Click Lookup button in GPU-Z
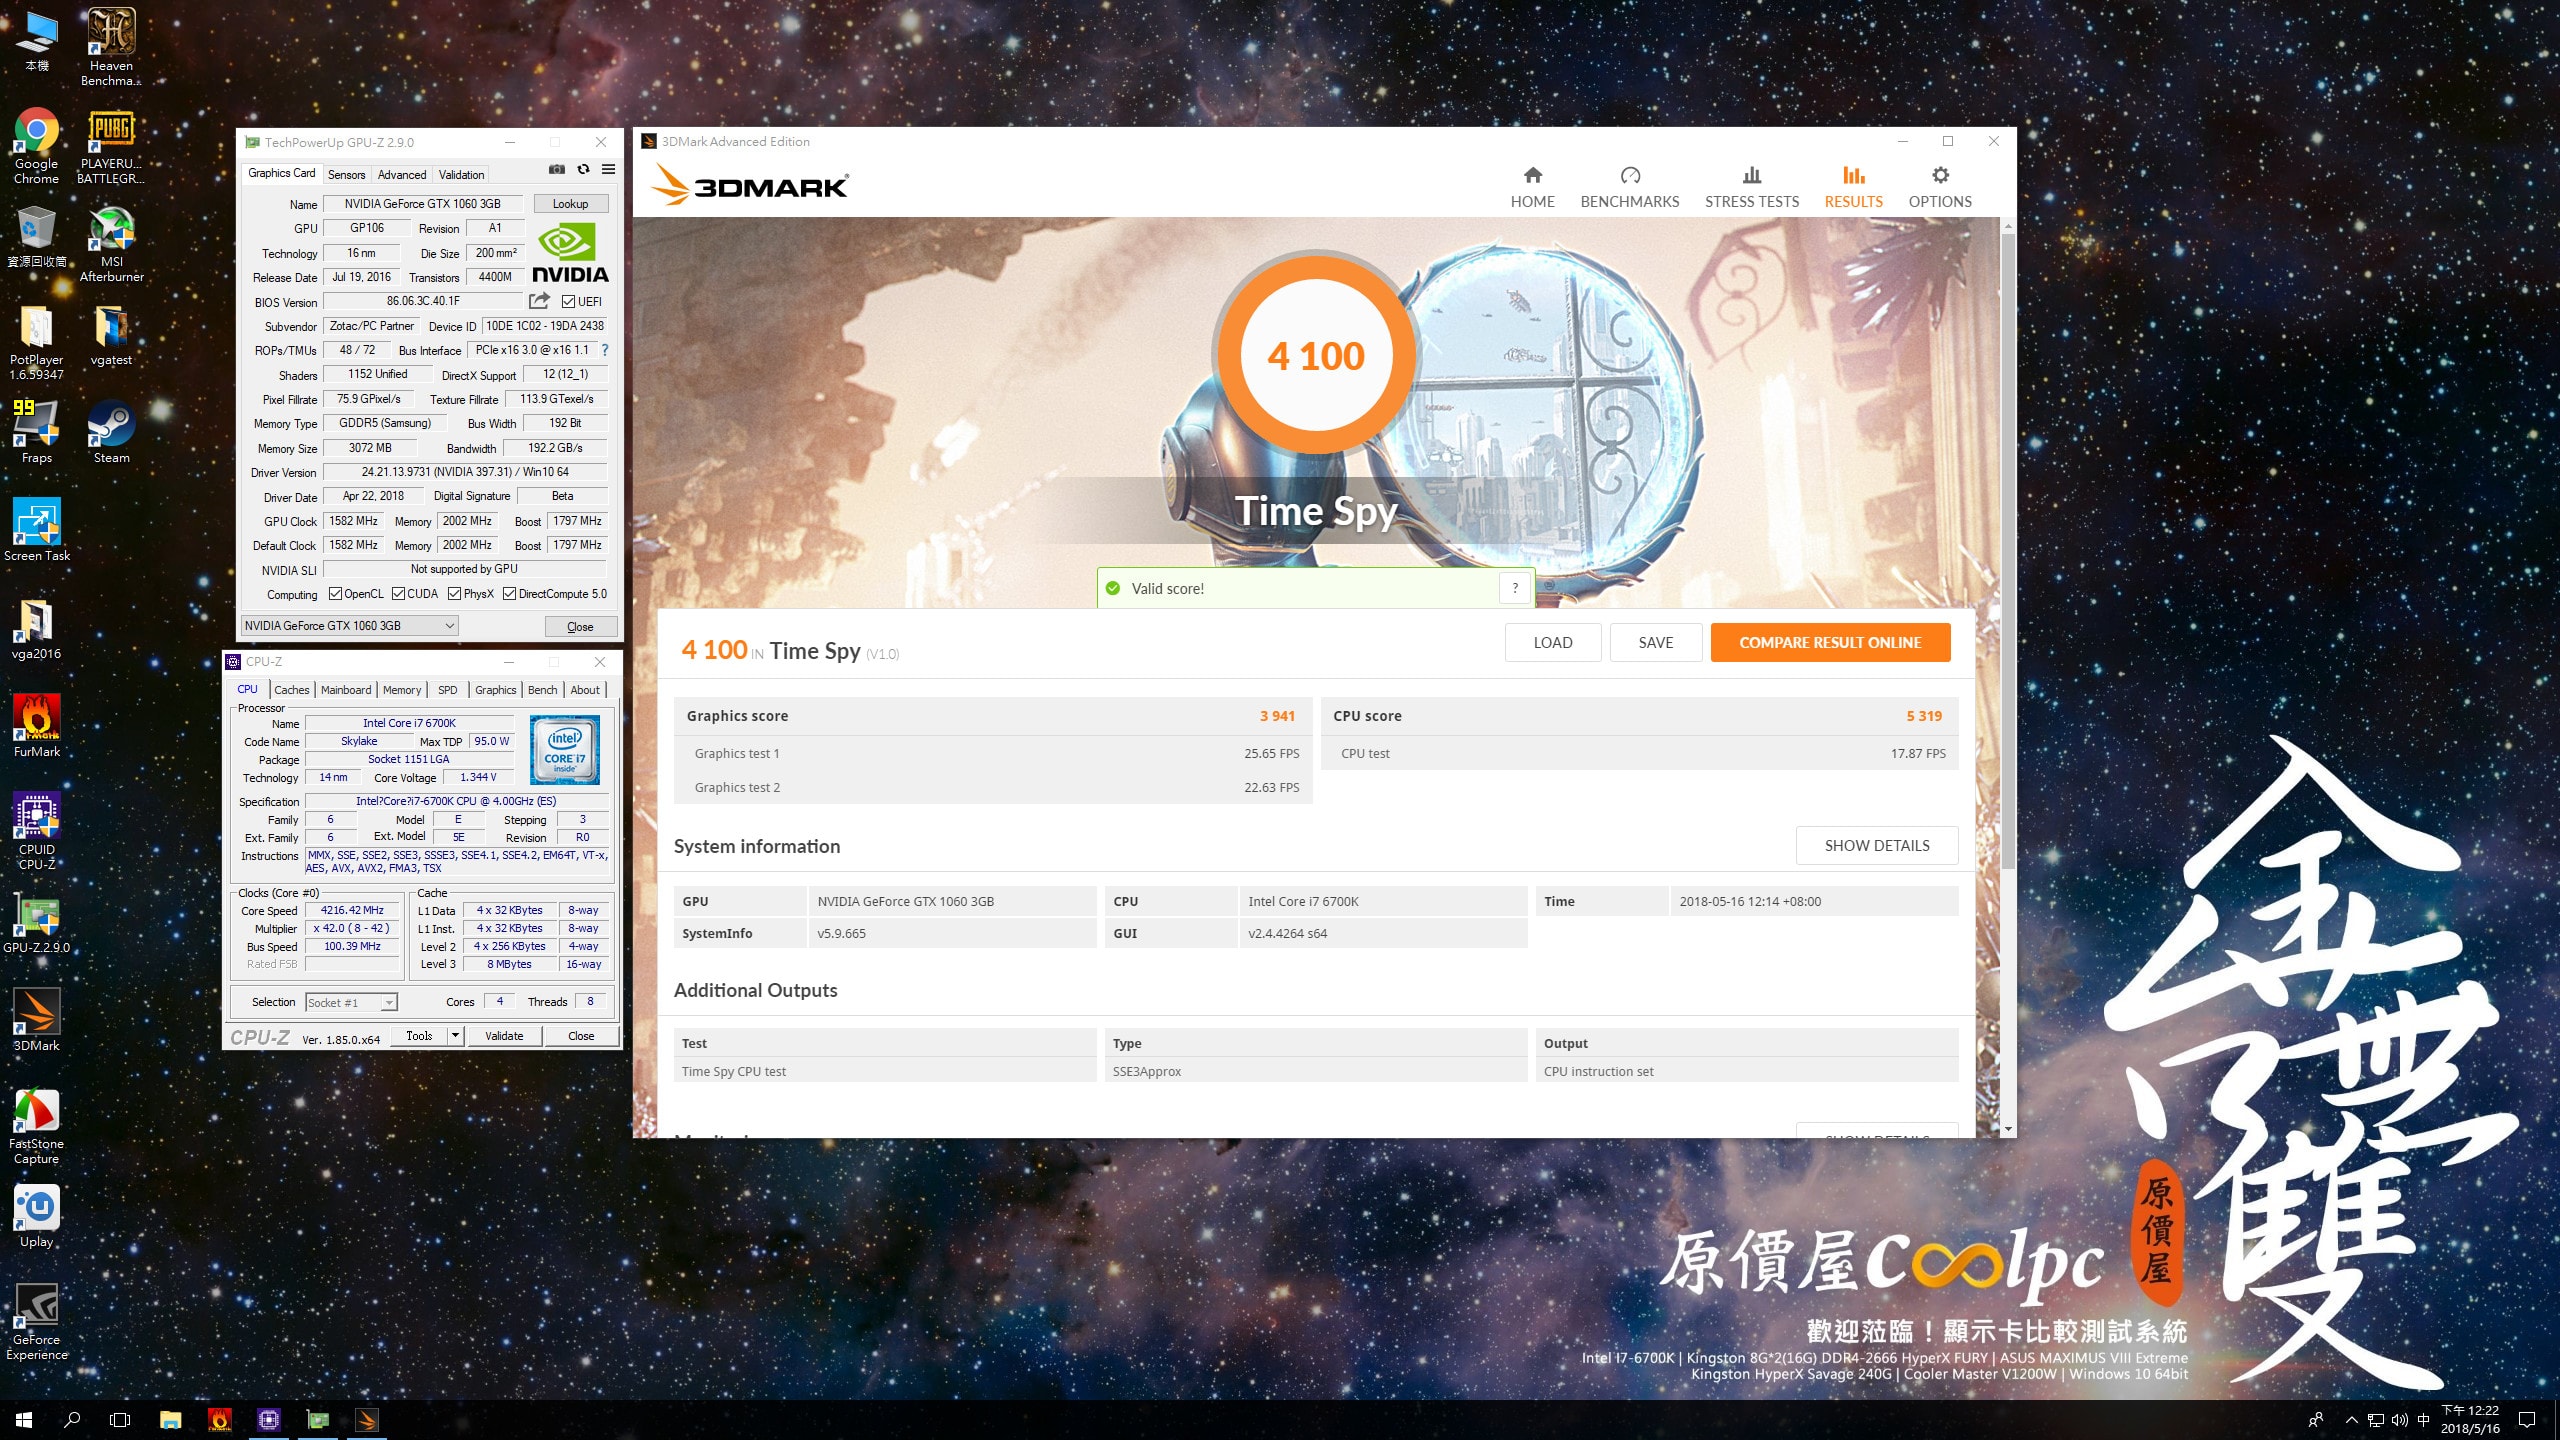 pos(570,203)
